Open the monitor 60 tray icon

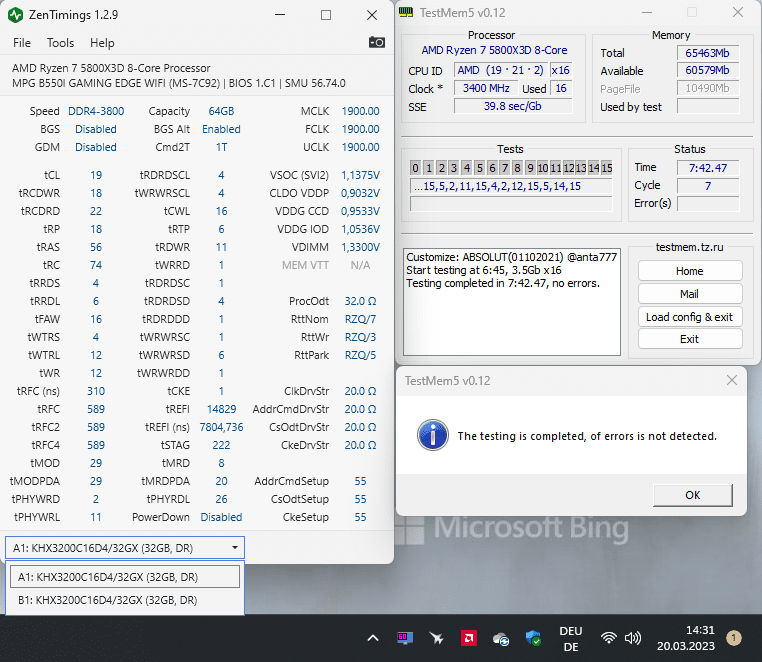tap(404, 638)
